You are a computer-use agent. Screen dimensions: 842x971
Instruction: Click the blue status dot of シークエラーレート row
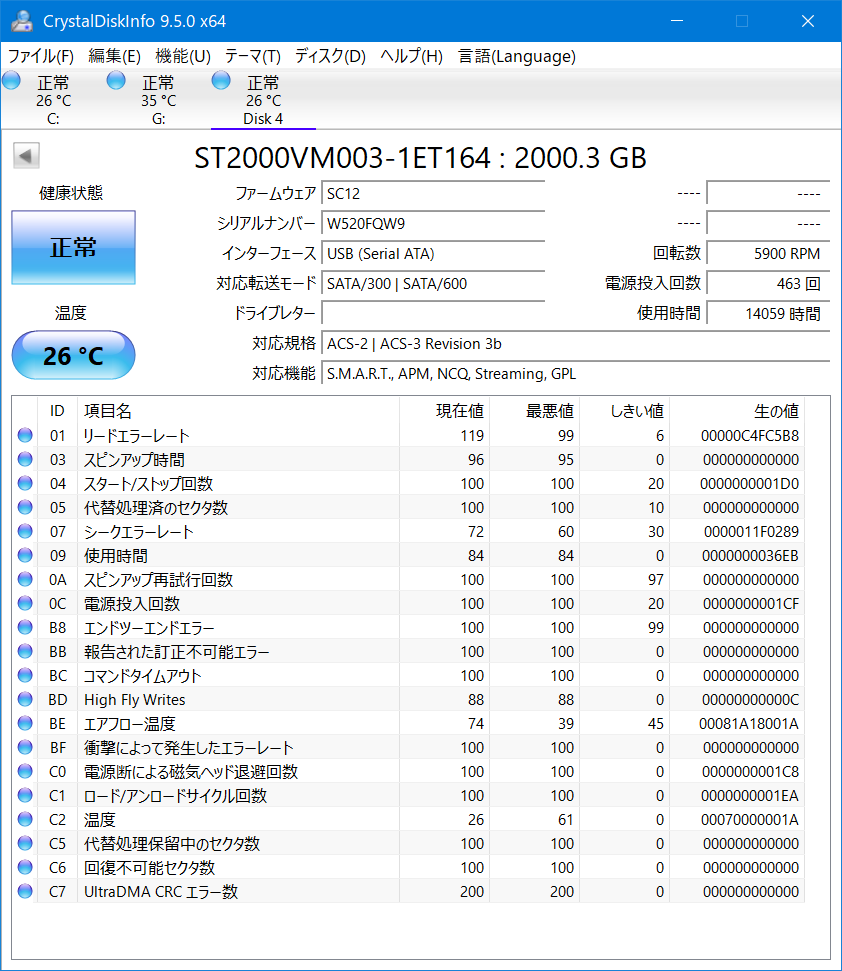pyautogui.click(x=25, y=531)
